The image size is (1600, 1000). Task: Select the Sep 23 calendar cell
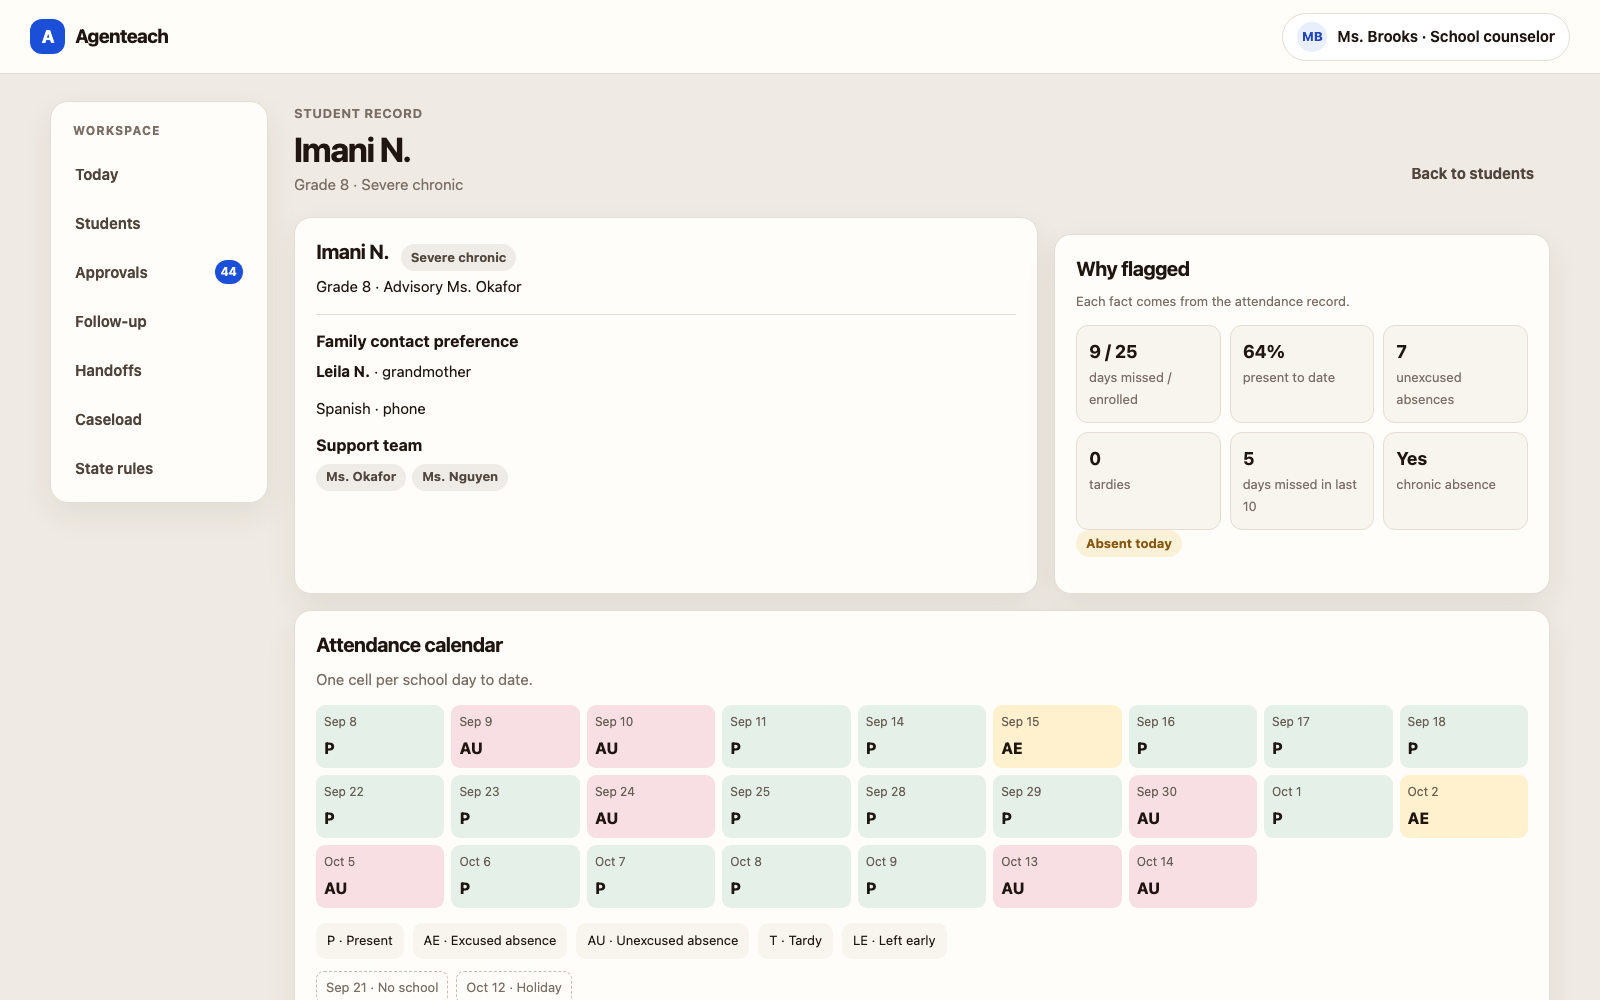tap(516, 807)
